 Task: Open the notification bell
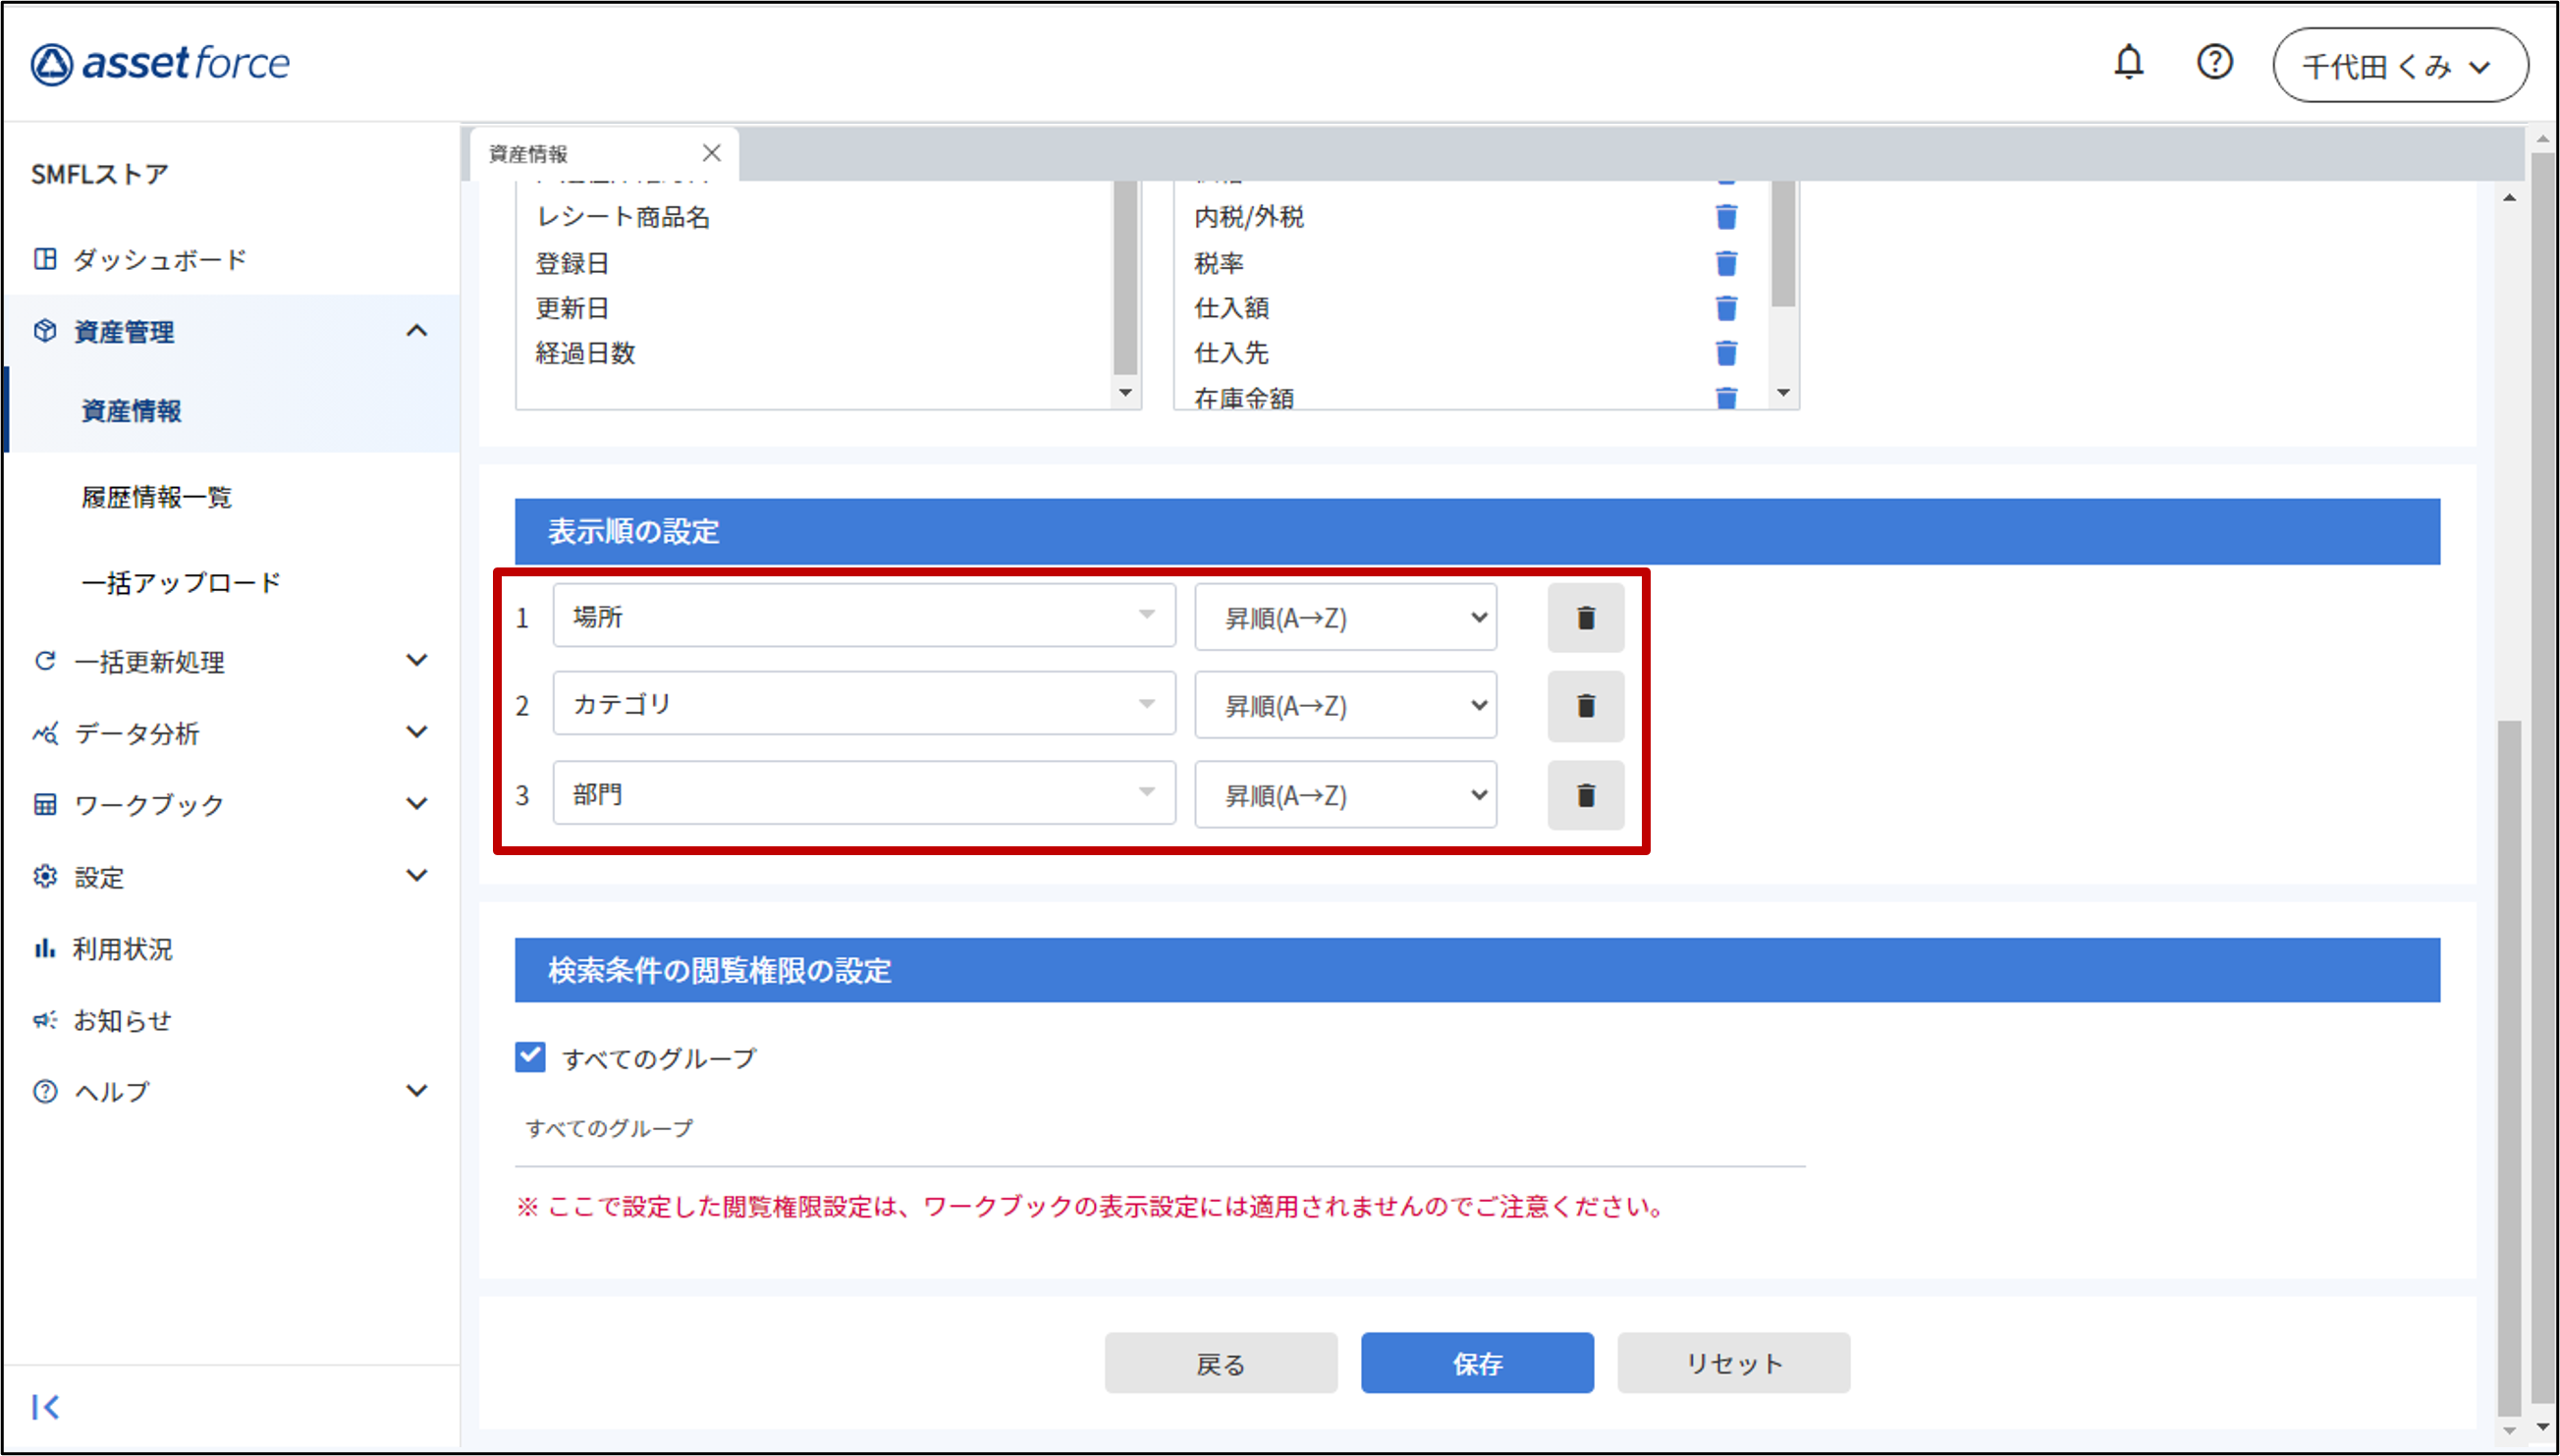2128,63
